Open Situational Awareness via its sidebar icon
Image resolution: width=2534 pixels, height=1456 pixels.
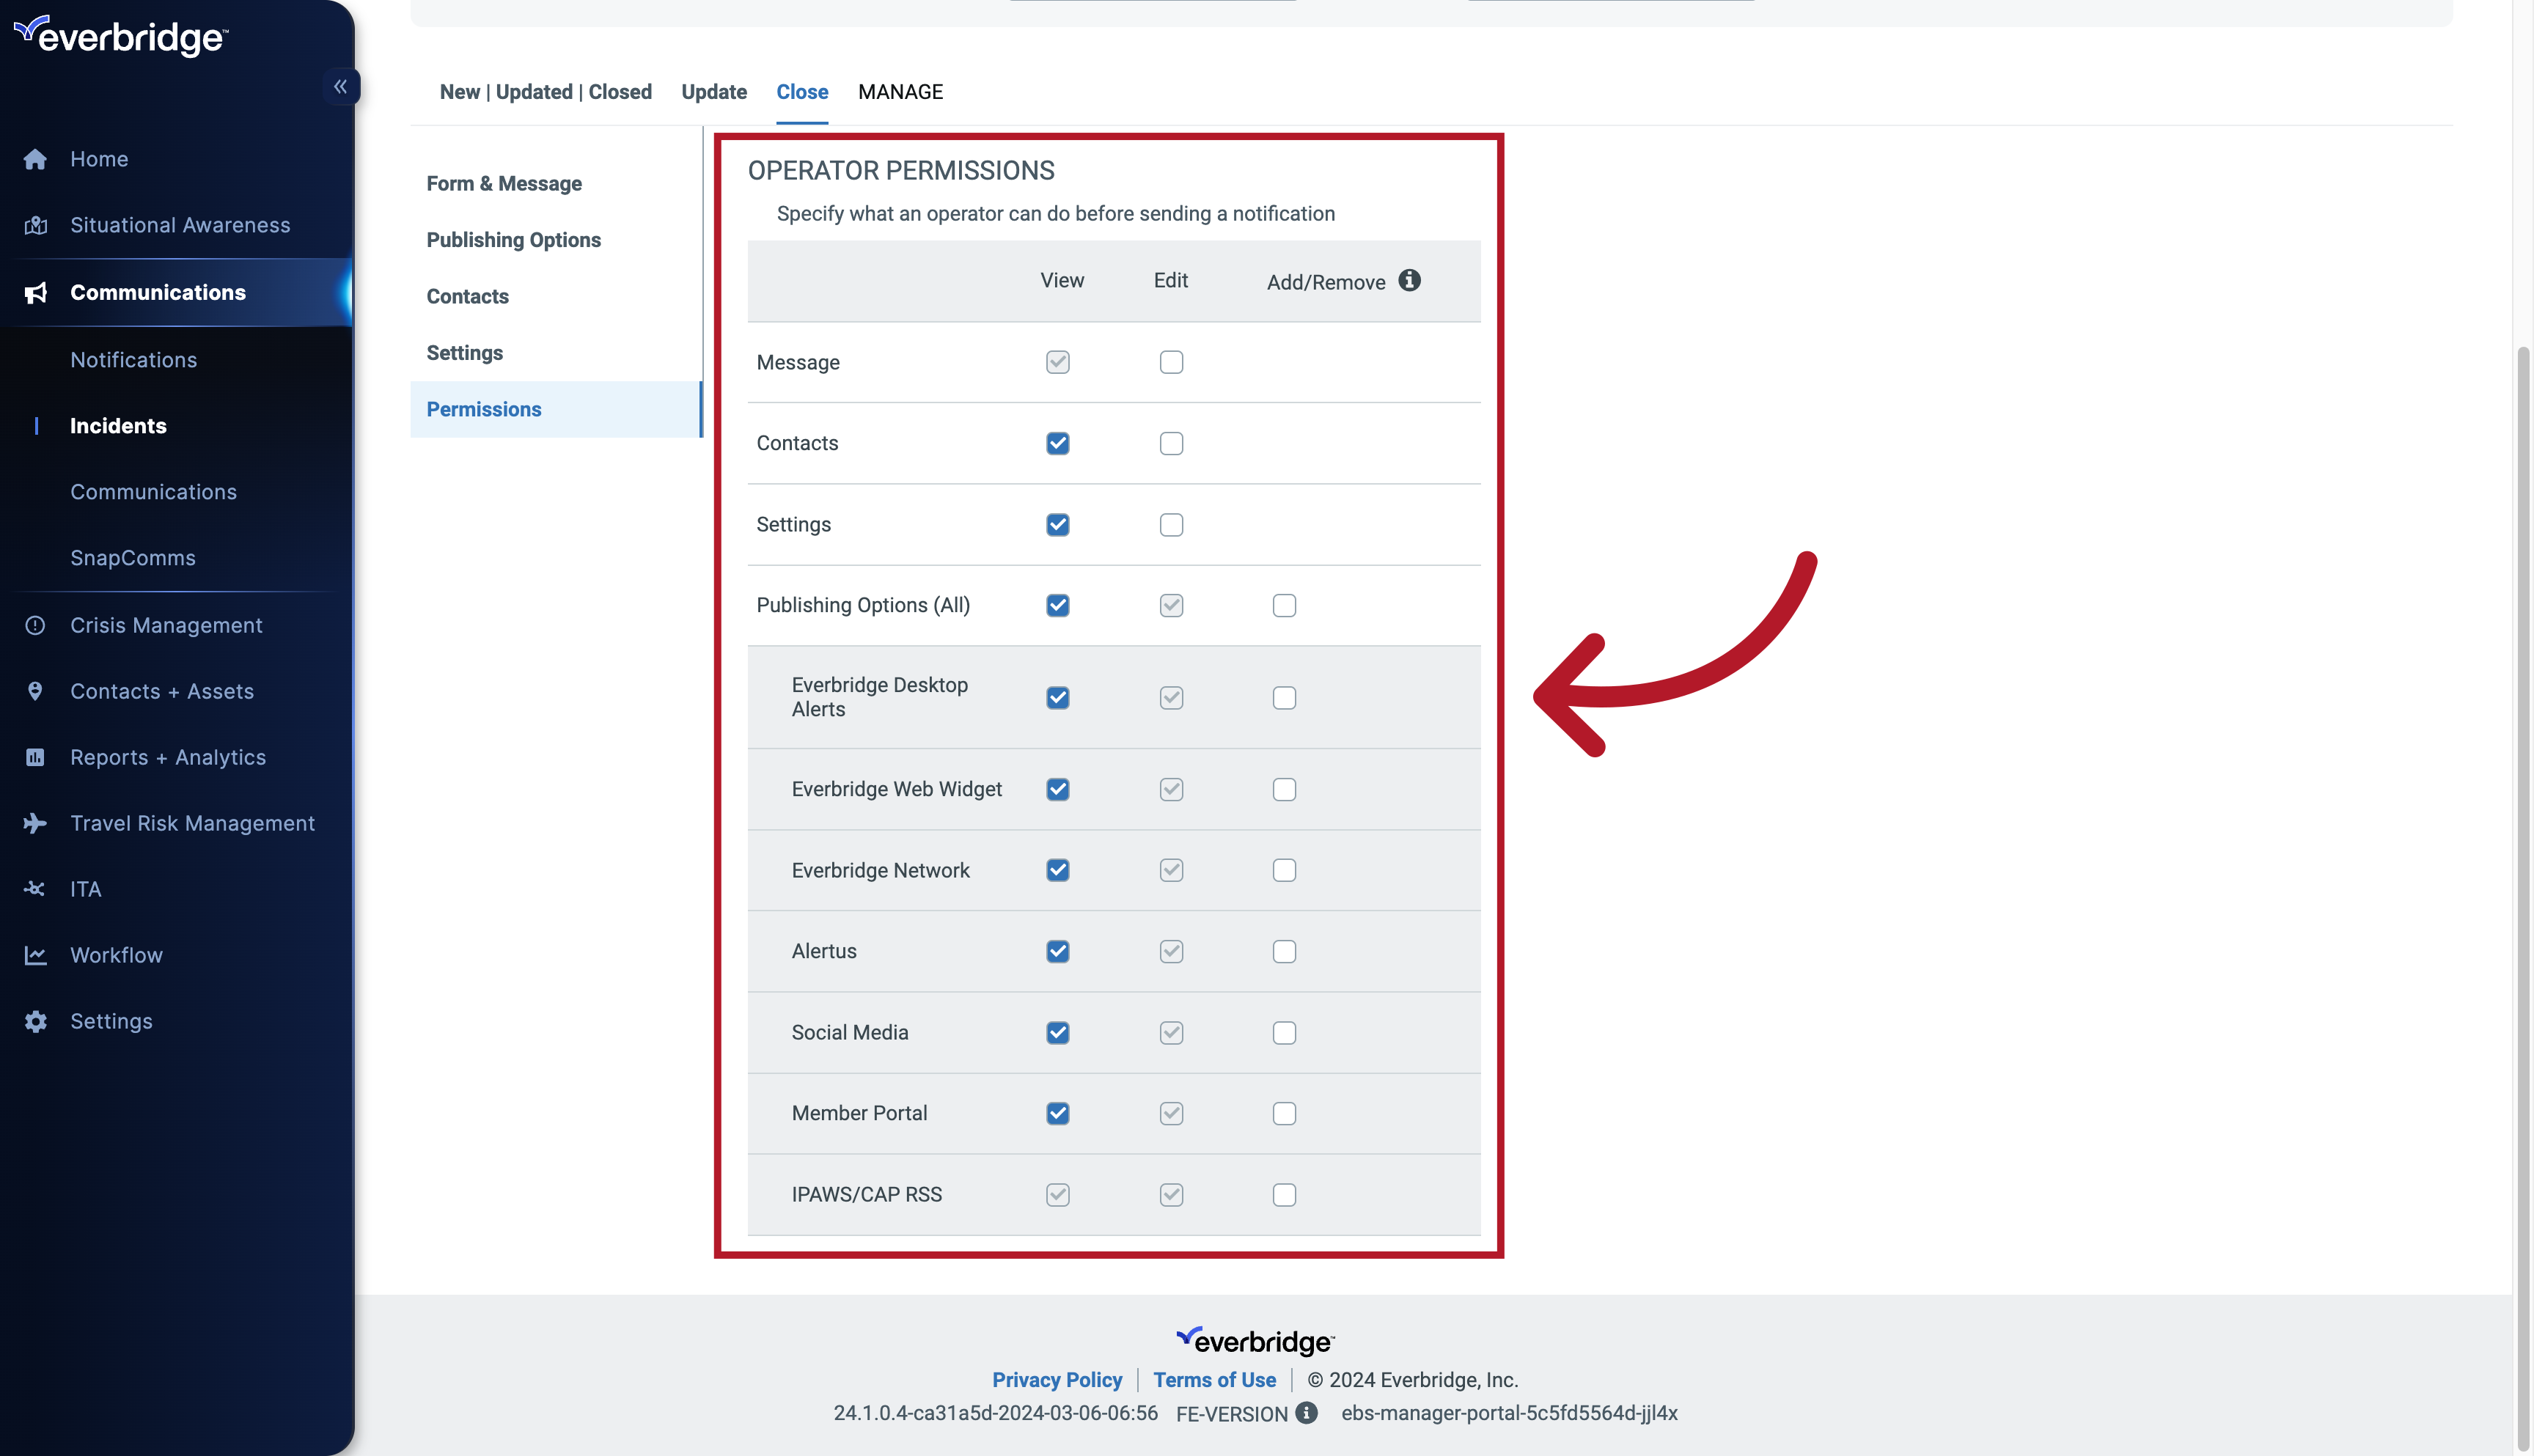pos(35,224)
